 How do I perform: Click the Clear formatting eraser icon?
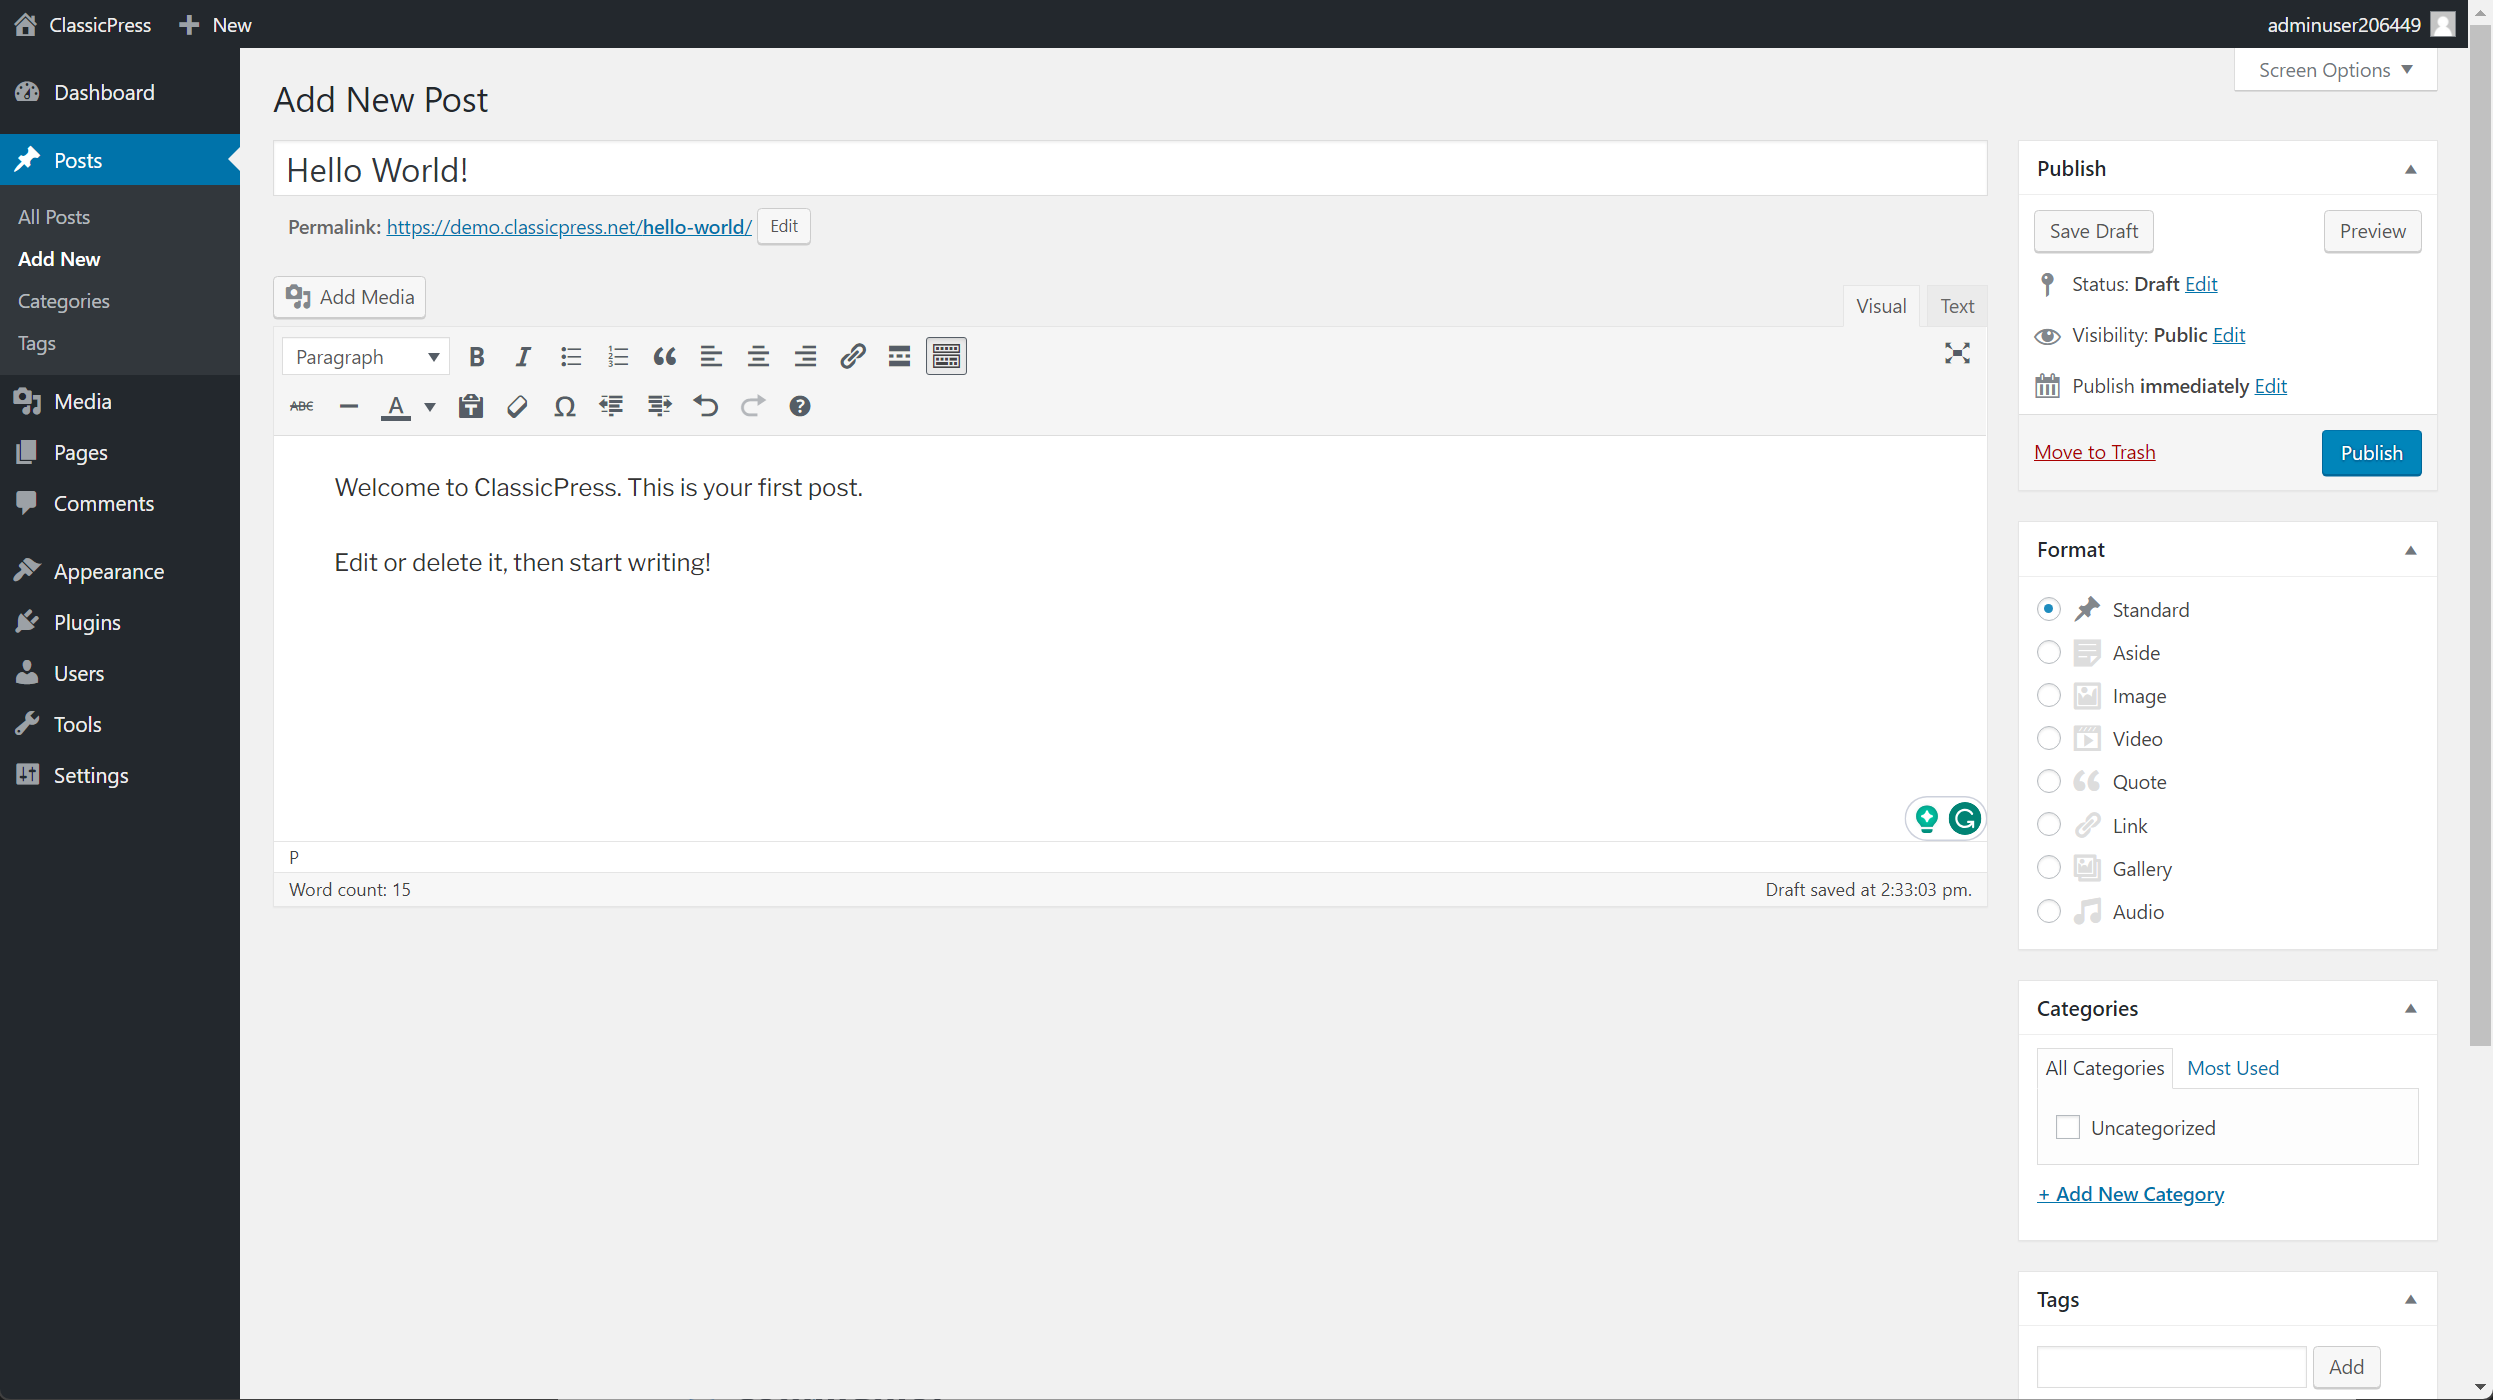point(517,407)
